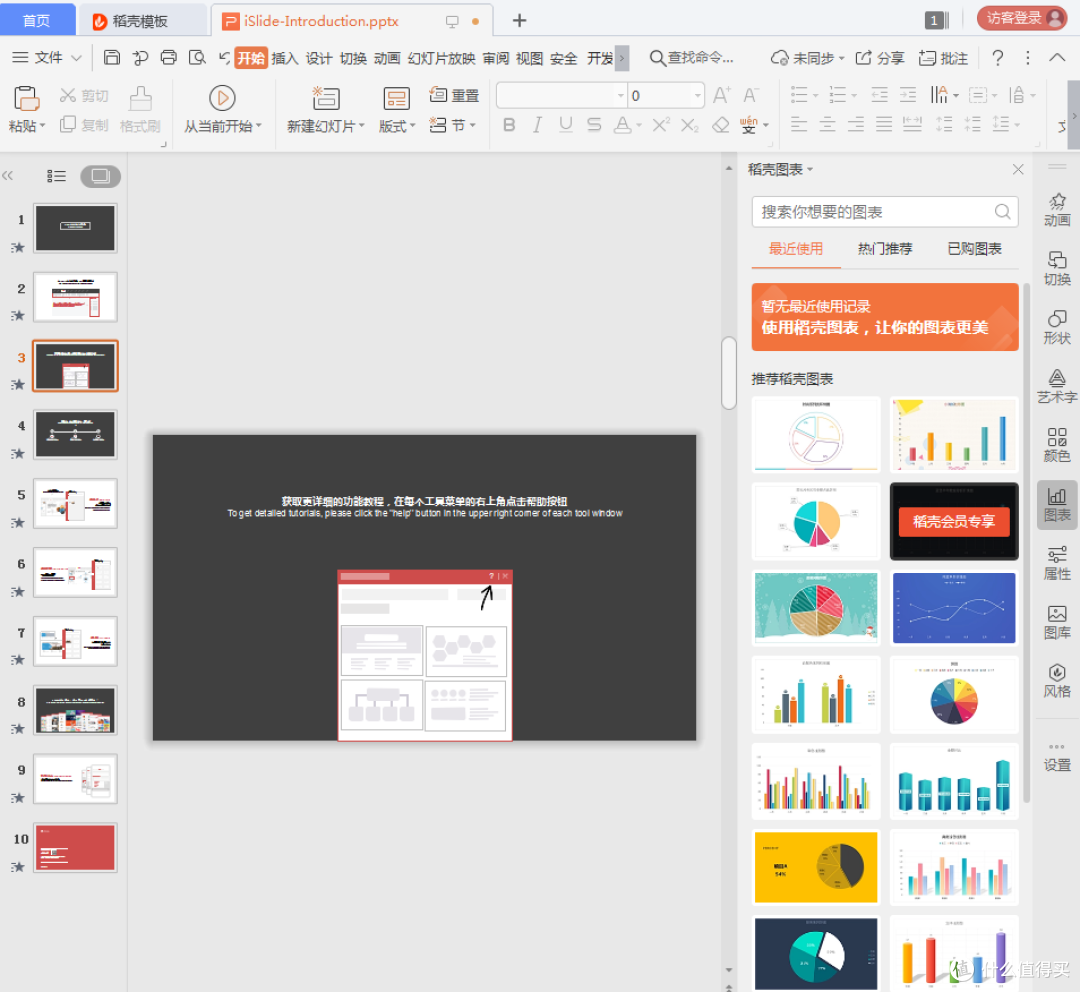The height and width of the screenshot is (992, 1080).
Task: Open the Paste (粘贴) dropdown arrow
Action: pos(43,126)
